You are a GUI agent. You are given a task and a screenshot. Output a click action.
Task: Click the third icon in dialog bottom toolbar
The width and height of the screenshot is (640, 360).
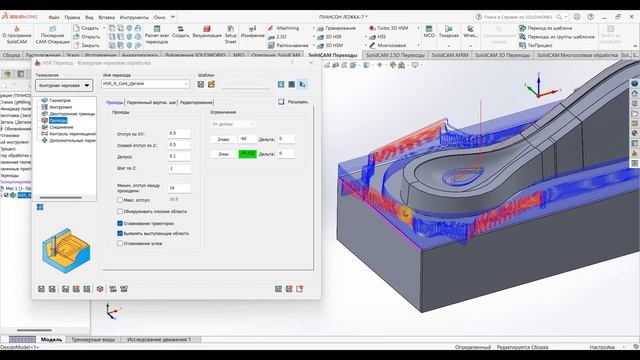(65, 289)
